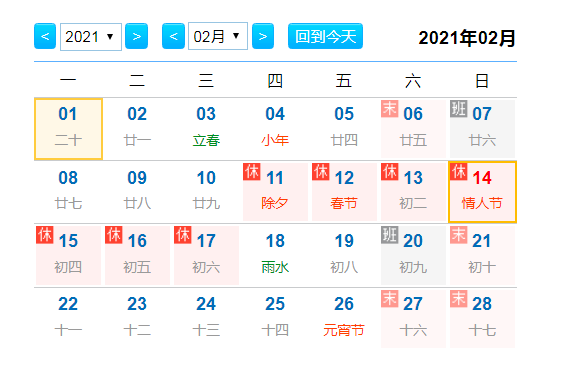Select February 03 立春
This screenshot has height=374, width=565.
(206, 129)
